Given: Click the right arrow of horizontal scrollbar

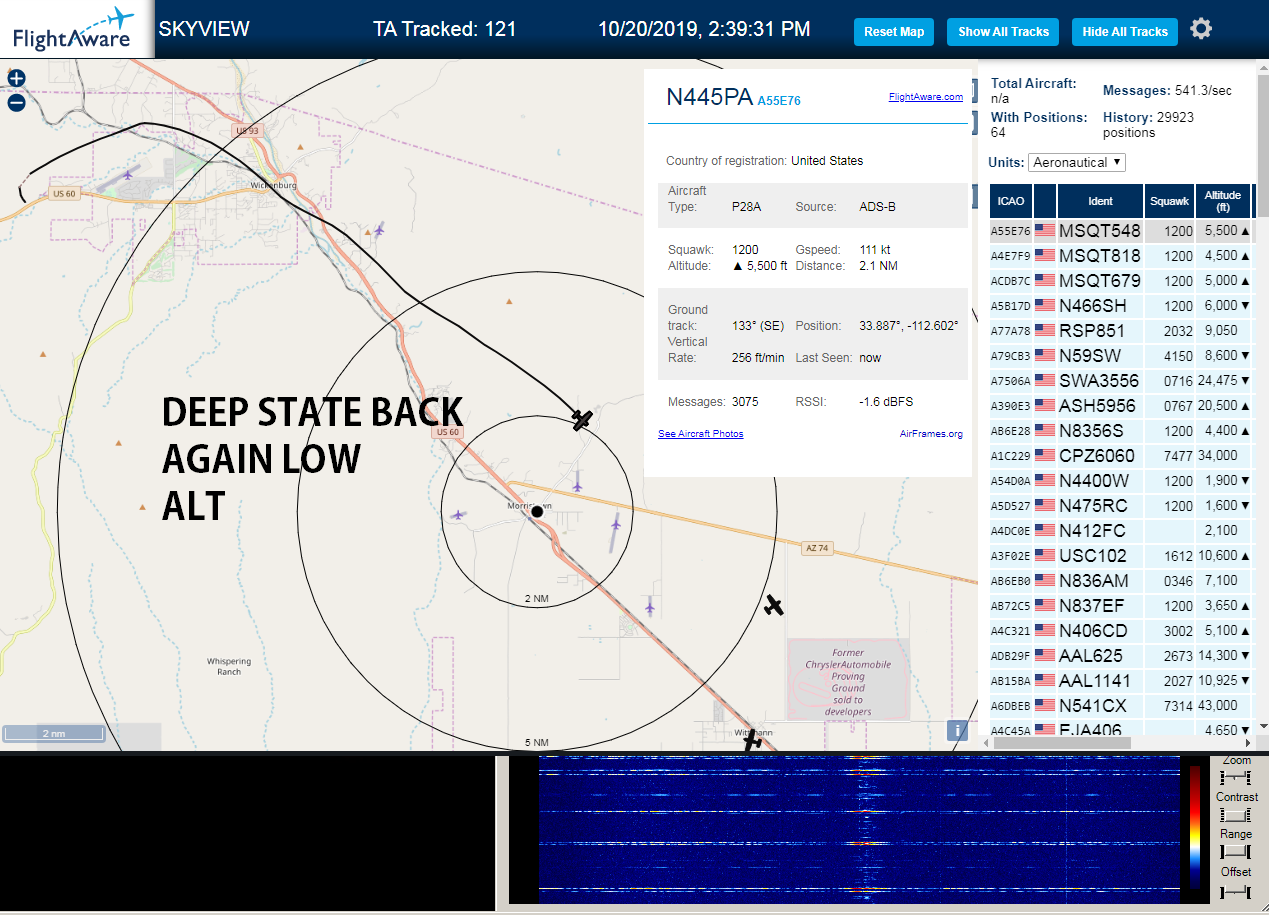Looking at the screenshot, I should click(1246, 743).
